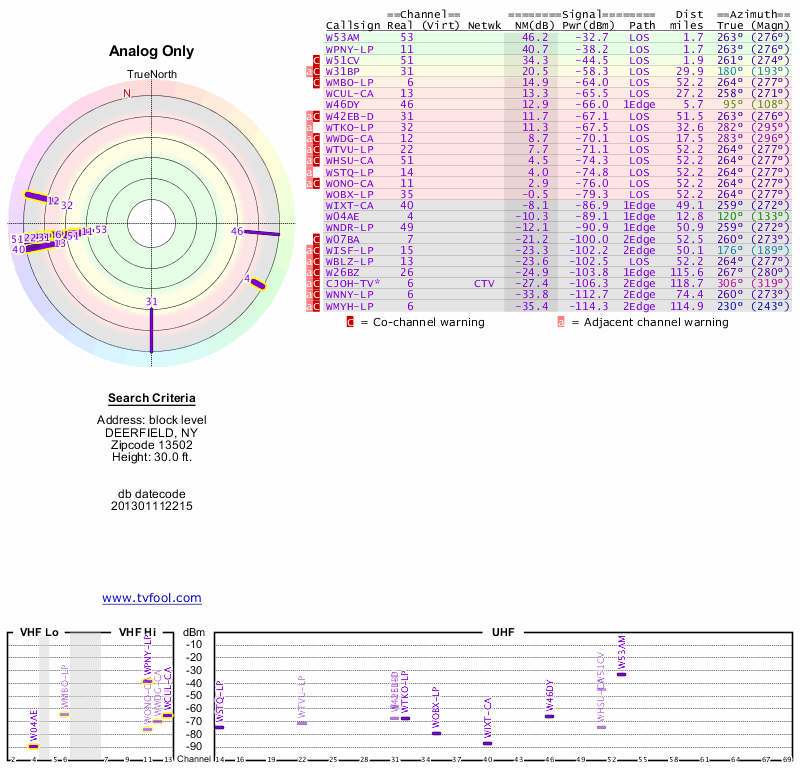800x768 pixels.
Task: Click the co-channel warning icon beside W51CV
Action: (317, 61)
